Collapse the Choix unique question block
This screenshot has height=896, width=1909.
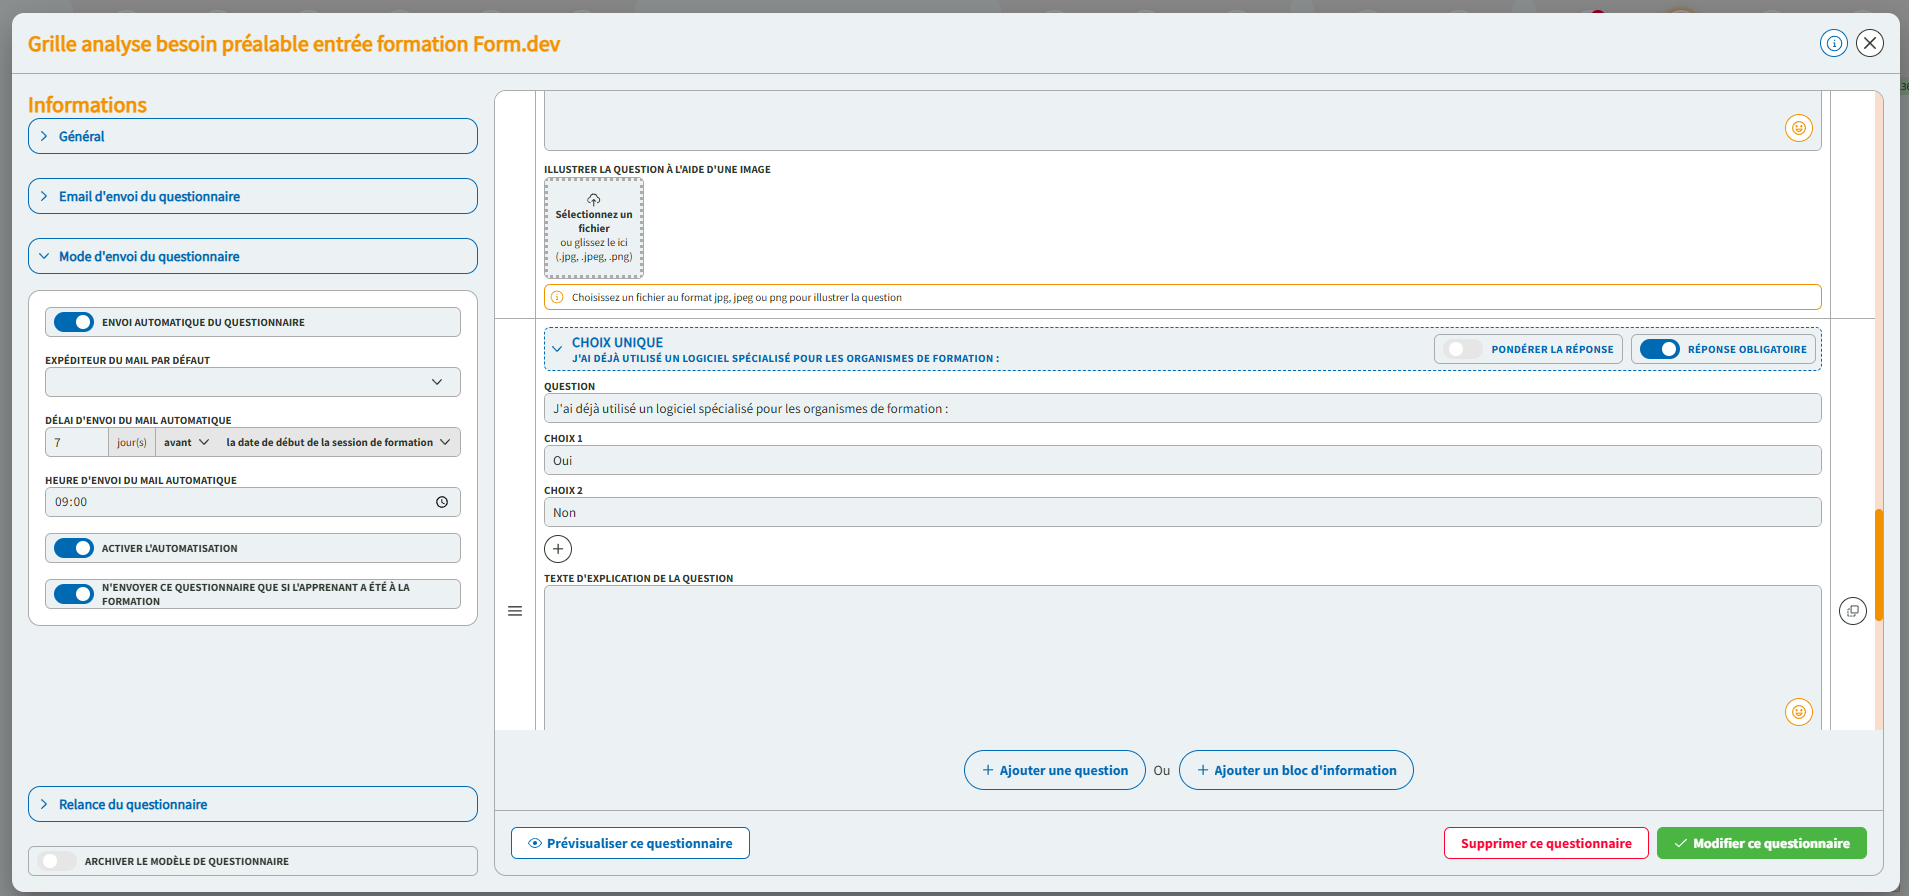click(x=557, y=349)
